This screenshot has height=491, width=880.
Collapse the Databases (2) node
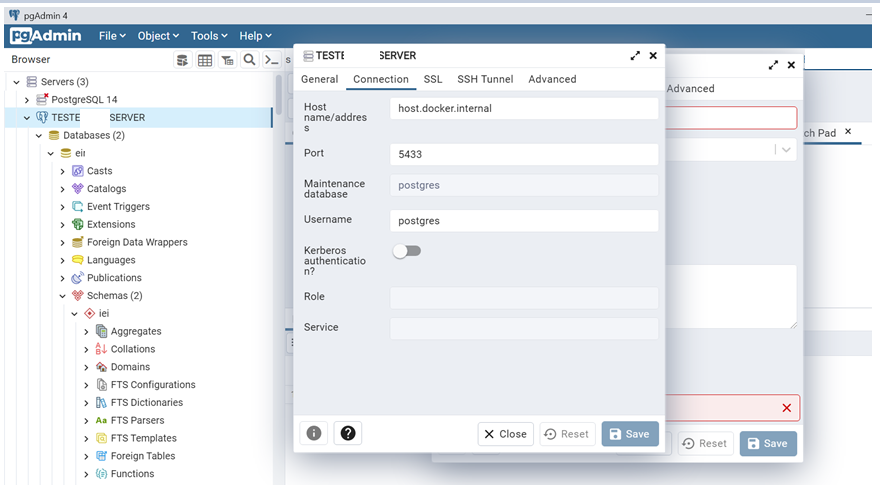[x=39, y=136]
